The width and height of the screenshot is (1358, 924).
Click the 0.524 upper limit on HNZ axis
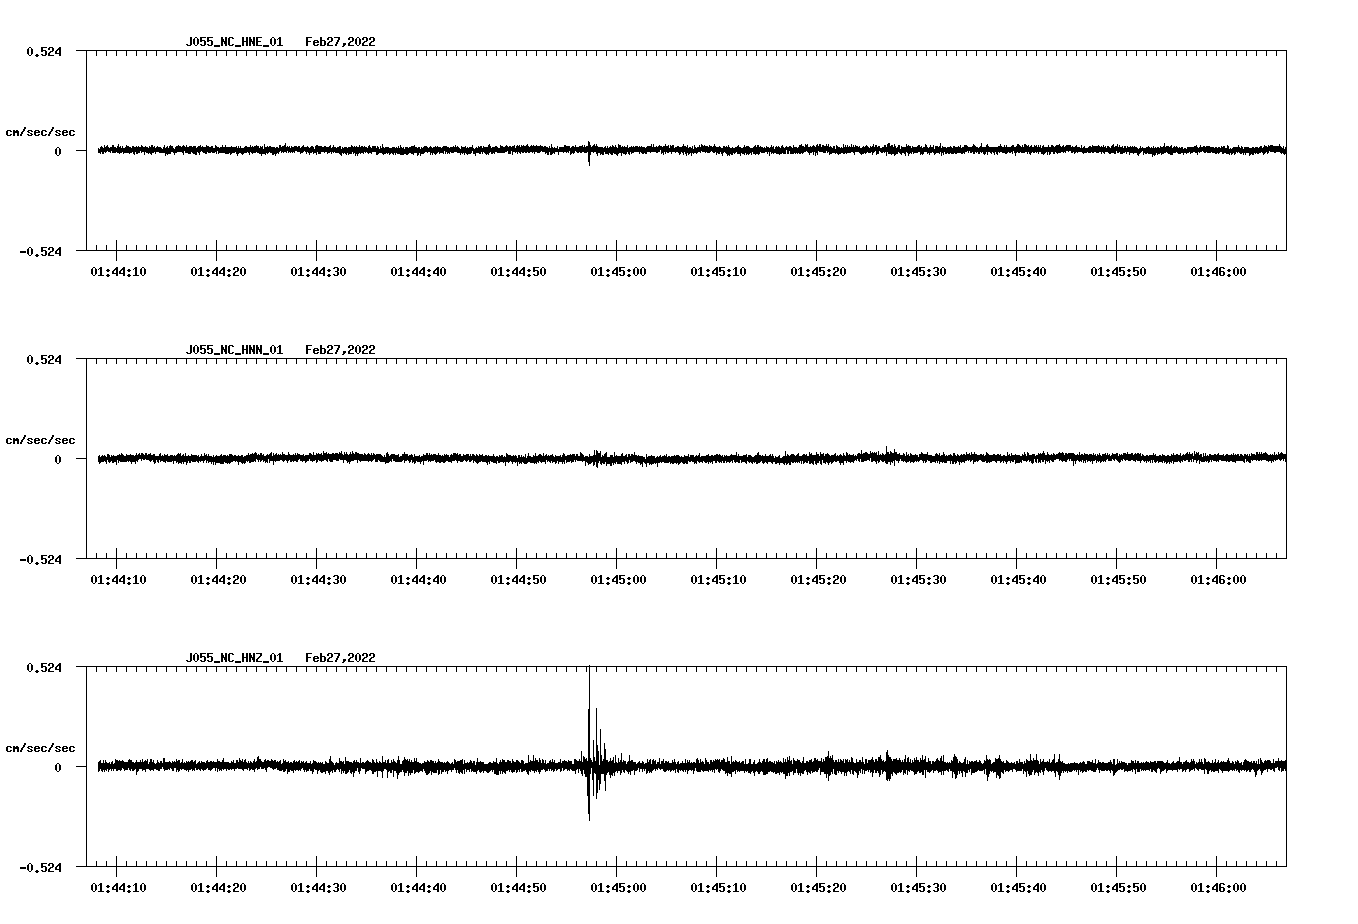pyautogui.click(x=44, y=667)
